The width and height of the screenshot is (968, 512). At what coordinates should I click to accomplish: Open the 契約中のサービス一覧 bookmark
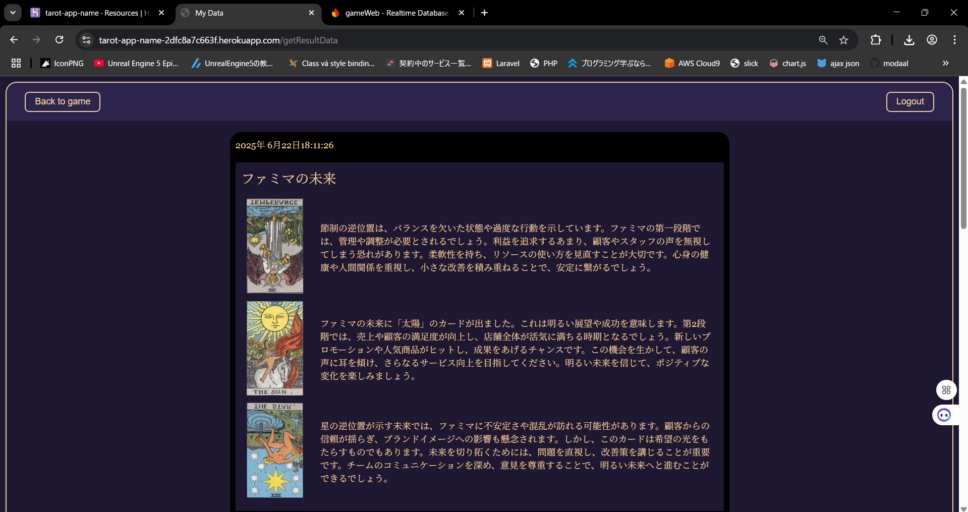click(428, 63)
